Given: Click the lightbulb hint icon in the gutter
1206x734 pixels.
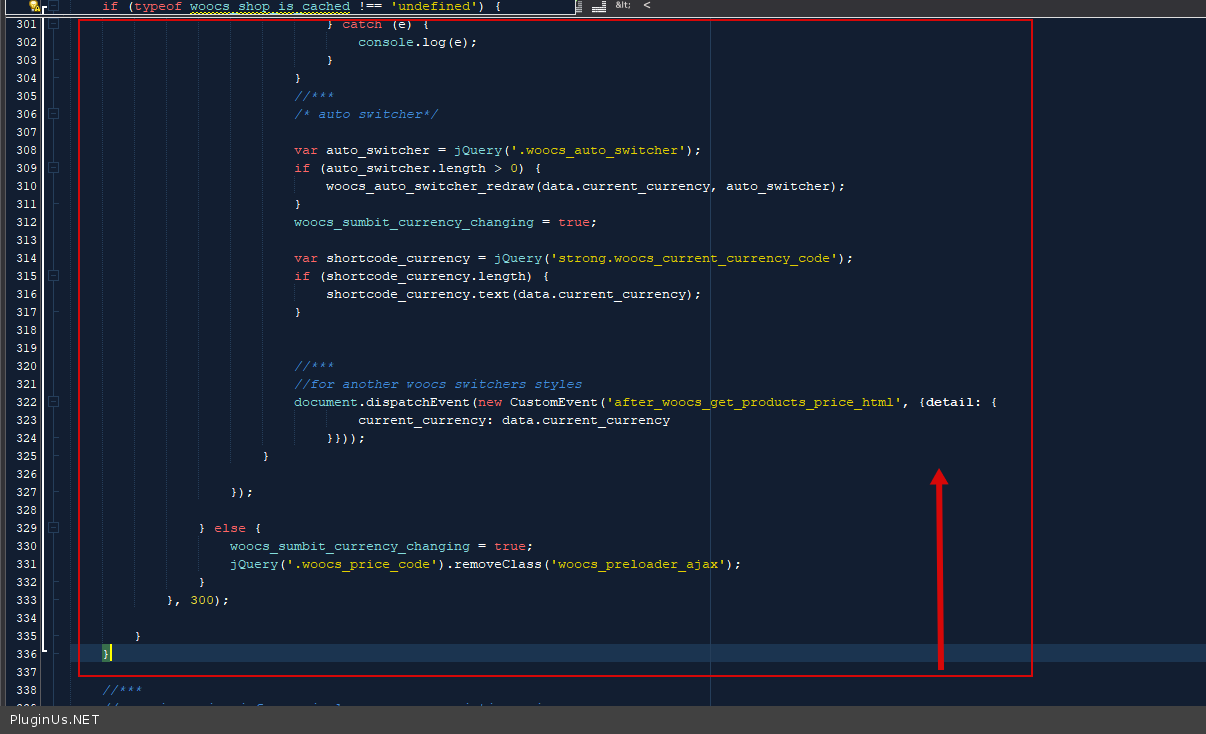Looking at the screenshot, I should [x=34, y=6].
